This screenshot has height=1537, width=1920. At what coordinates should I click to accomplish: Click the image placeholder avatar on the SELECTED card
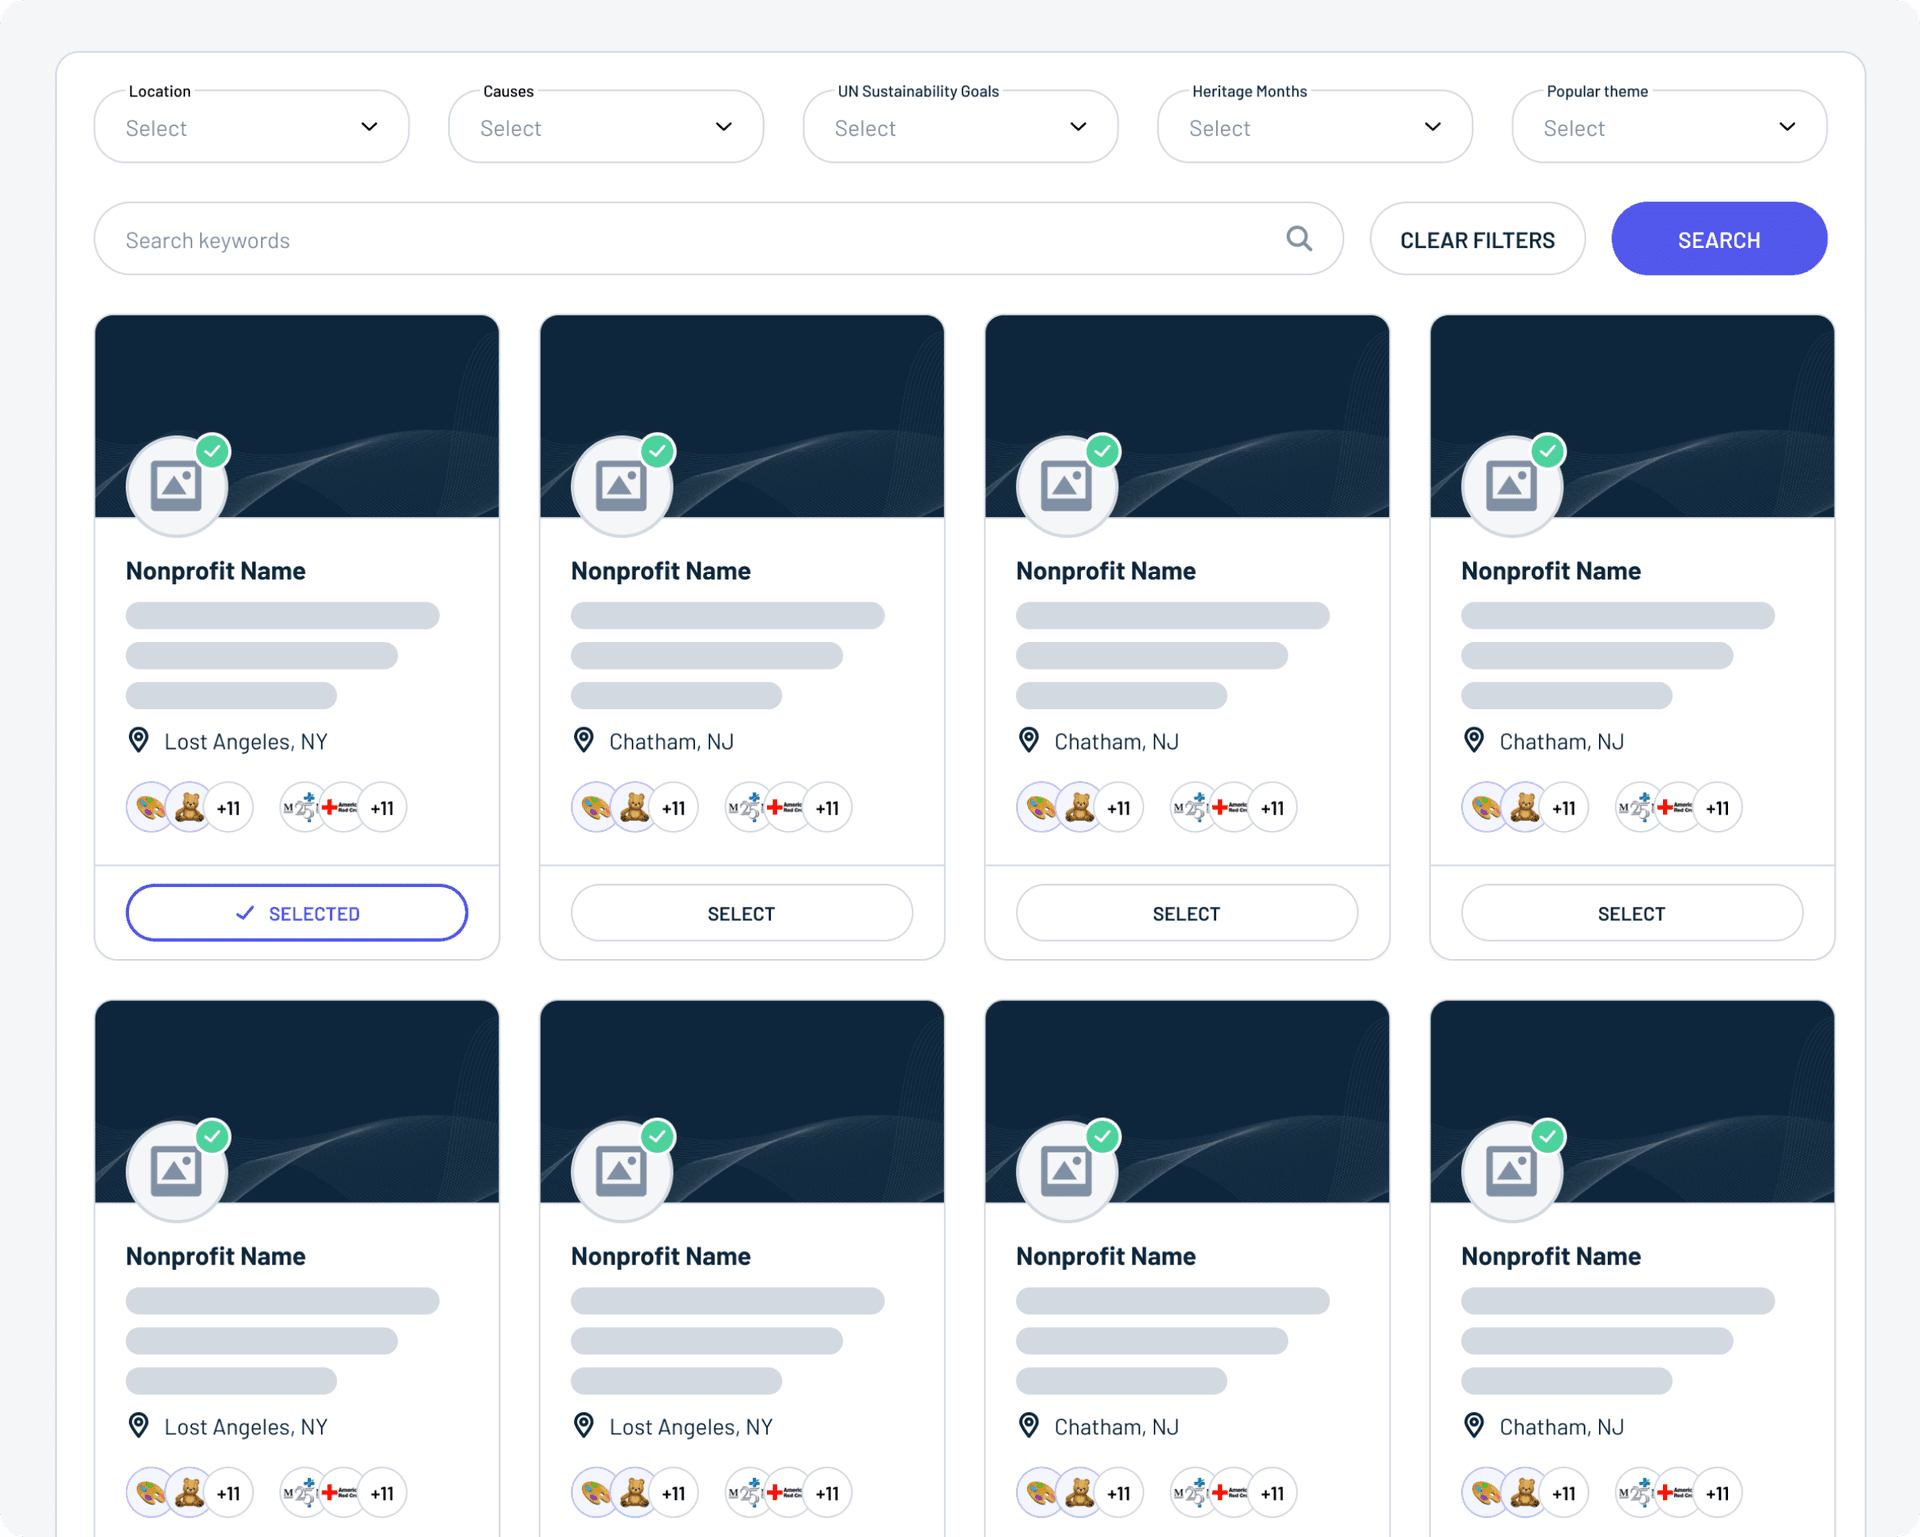point(177,486)
